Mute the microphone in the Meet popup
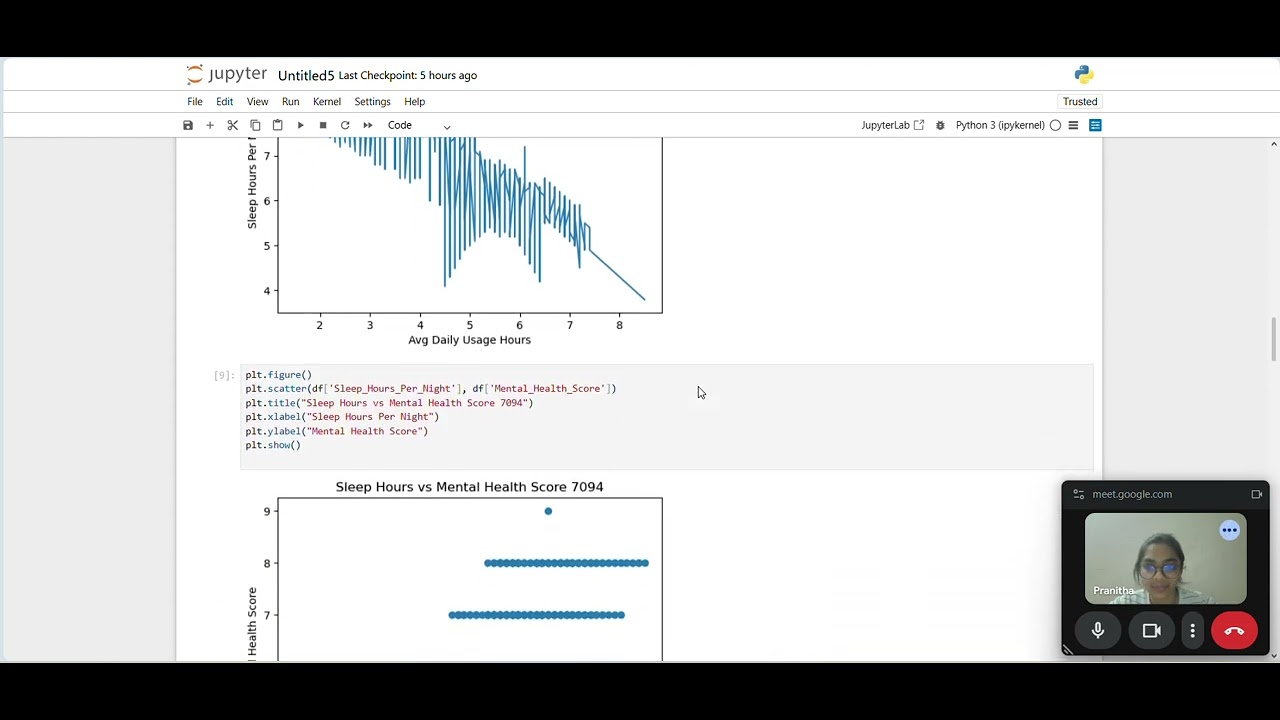Image resolution: width=1280 pixels, height=720 pixels. (x=1098, y=631)
